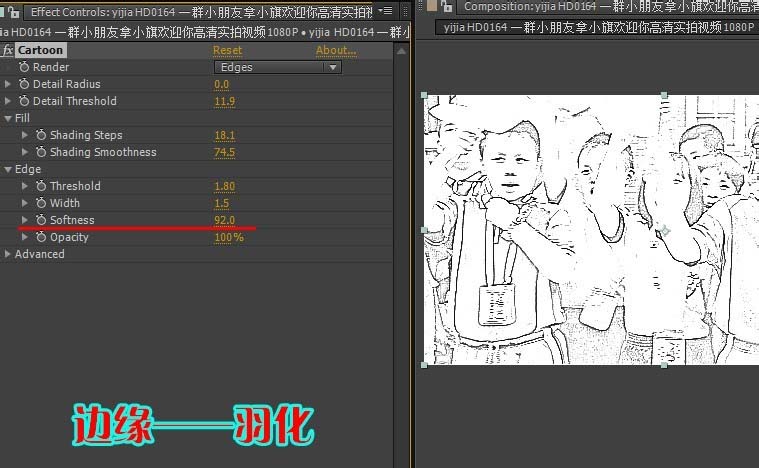Toggle the Effect Controls panel lock icon
Viewport: 759px width, 468px height.
(13, 11)
